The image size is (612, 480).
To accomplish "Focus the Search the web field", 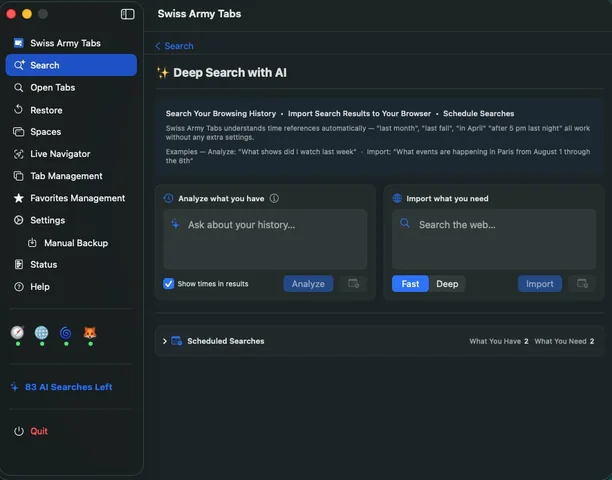I will click(x=494, y=239).
